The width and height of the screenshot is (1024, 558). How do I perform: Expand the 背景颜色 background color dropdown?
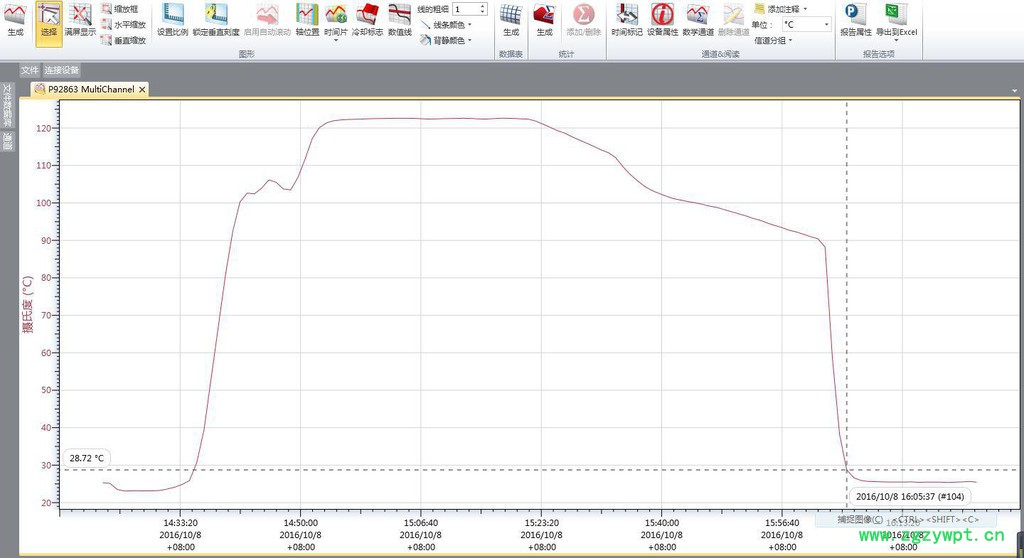tap(447, 41)
